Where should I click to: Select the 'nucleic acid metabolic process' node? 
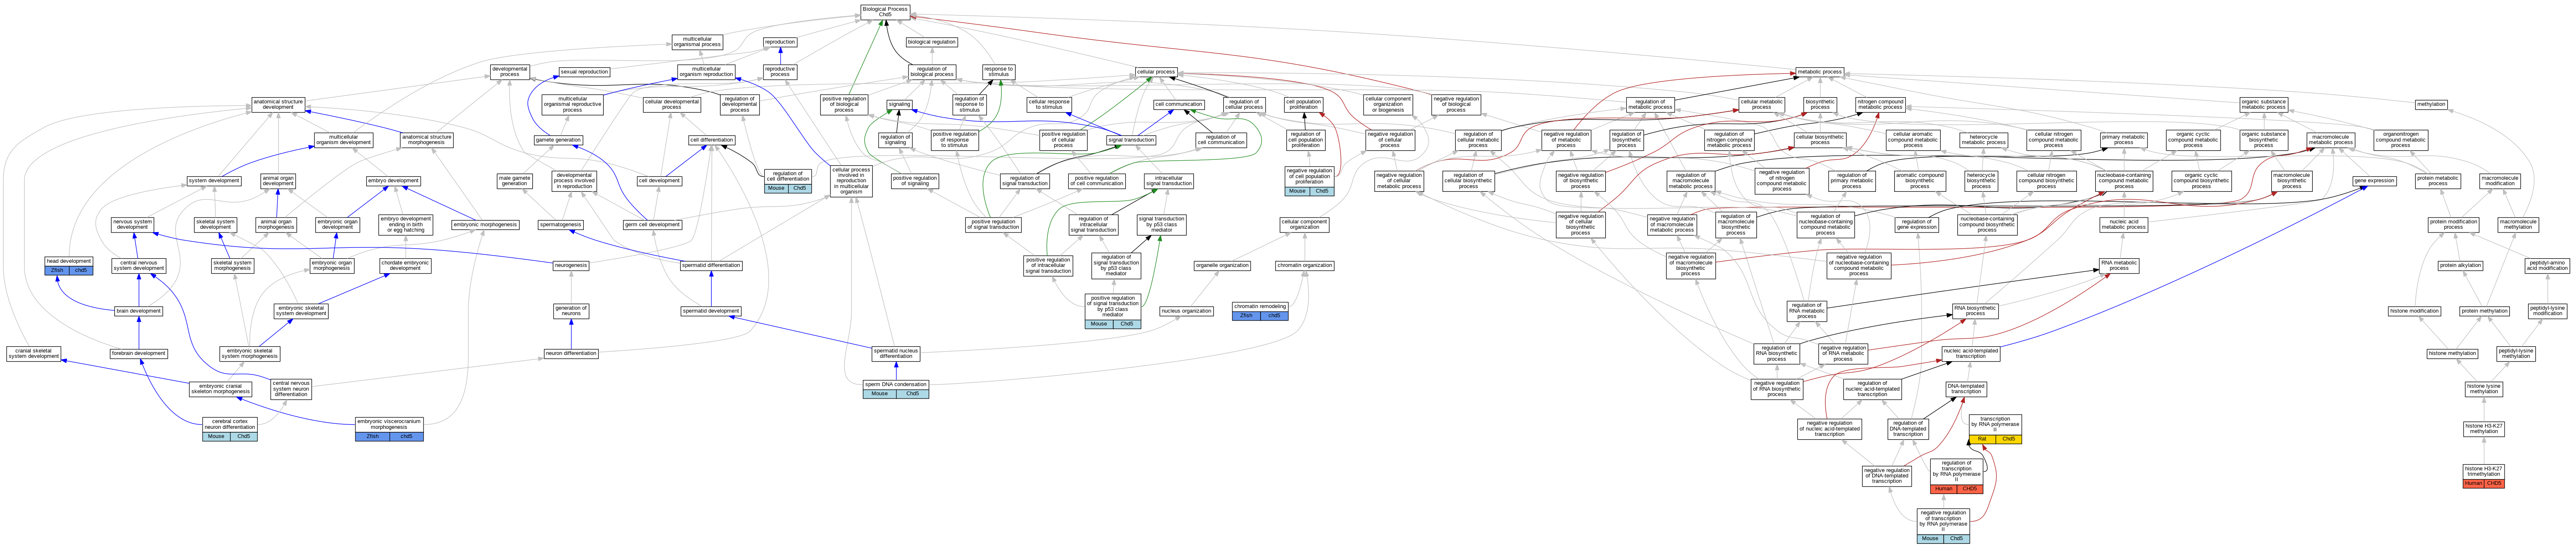2123,225
